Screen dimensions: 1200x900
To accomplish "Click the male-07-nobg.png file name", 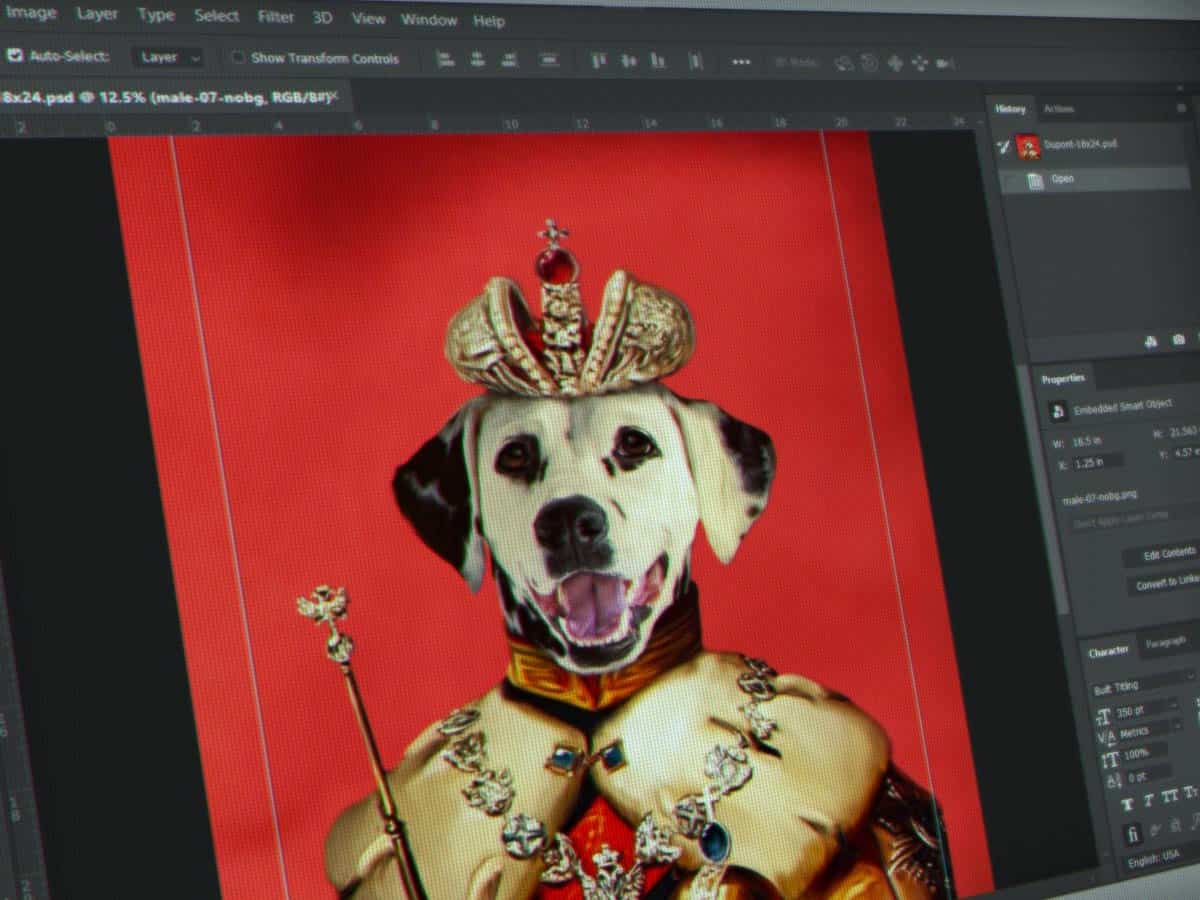I will [x=1100, y=497].
